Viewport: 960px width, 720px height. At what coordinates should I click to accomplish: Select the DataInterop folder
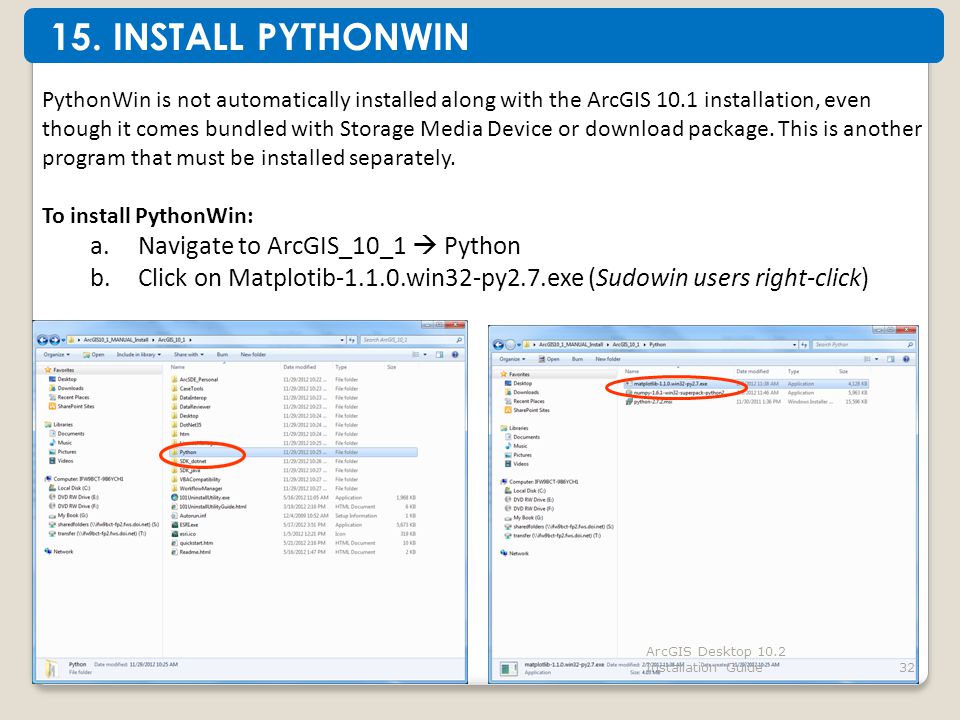point(189,397)
